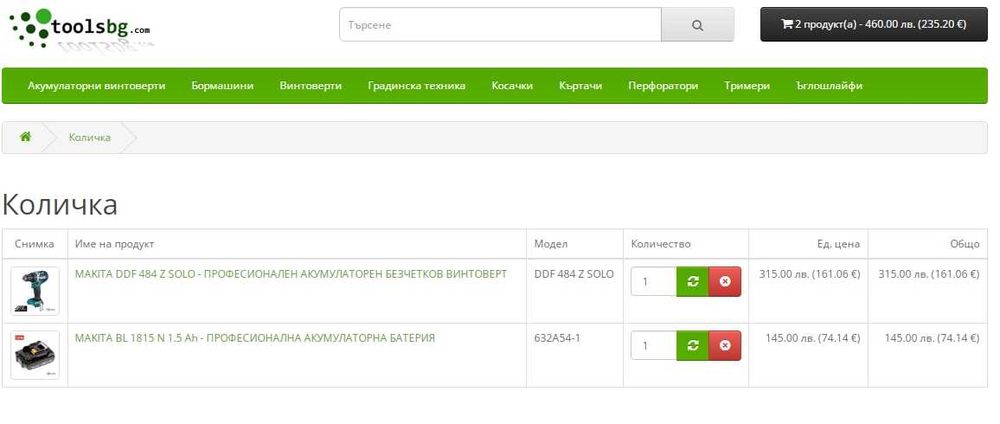1000x424 pixels.
Task: Edit quantity field for 632A54-1 battery
Action: (x=654, y=345)
